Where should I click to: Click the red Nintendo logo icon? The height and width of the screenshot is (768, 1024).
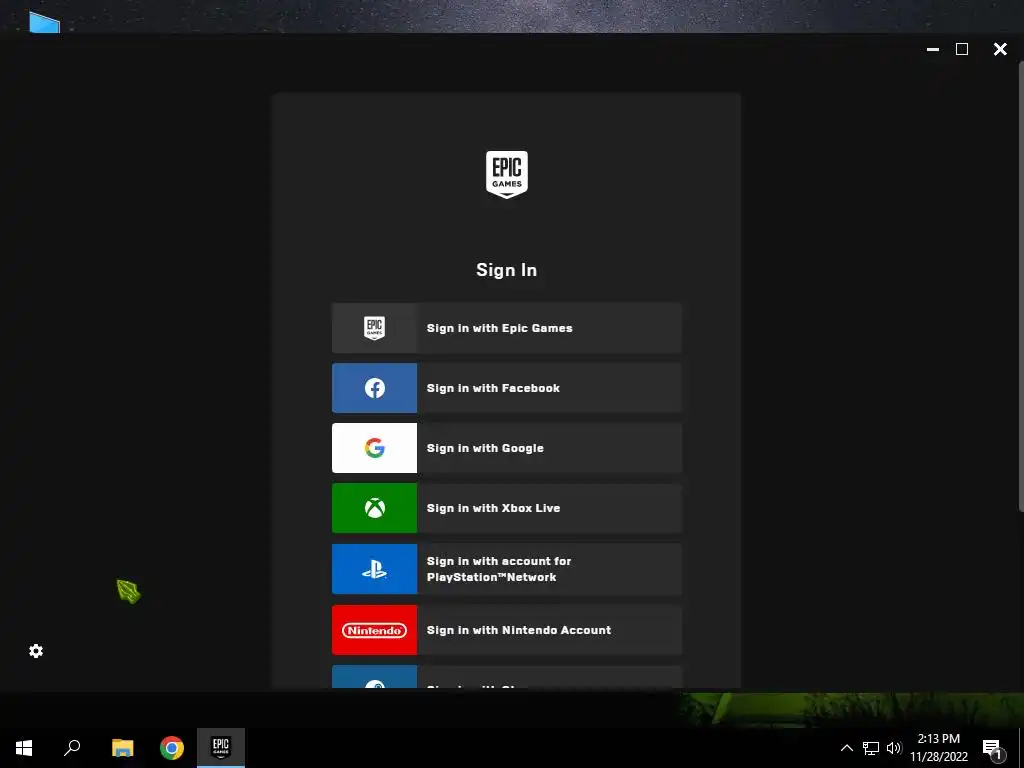[x=374, y=630]
